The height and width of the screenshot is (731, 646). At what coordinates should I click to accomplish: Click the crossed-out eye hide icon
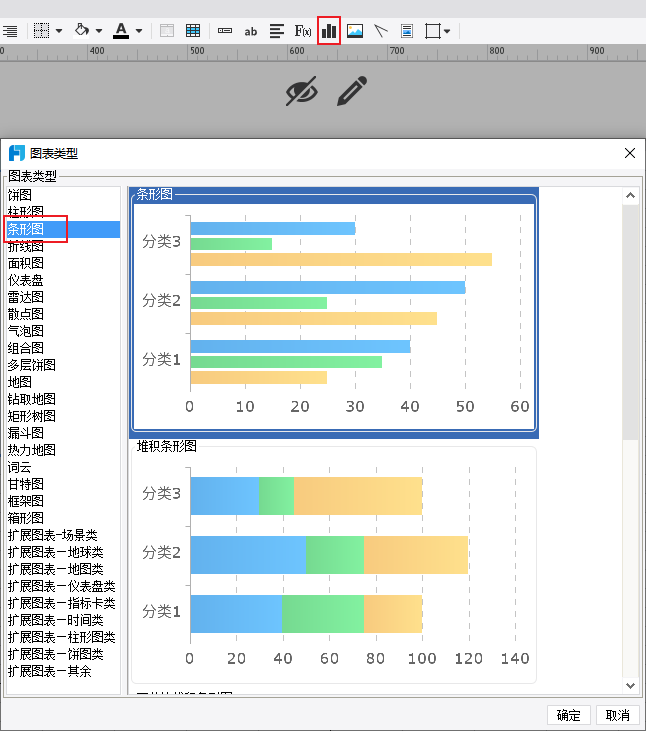(302, 91)
